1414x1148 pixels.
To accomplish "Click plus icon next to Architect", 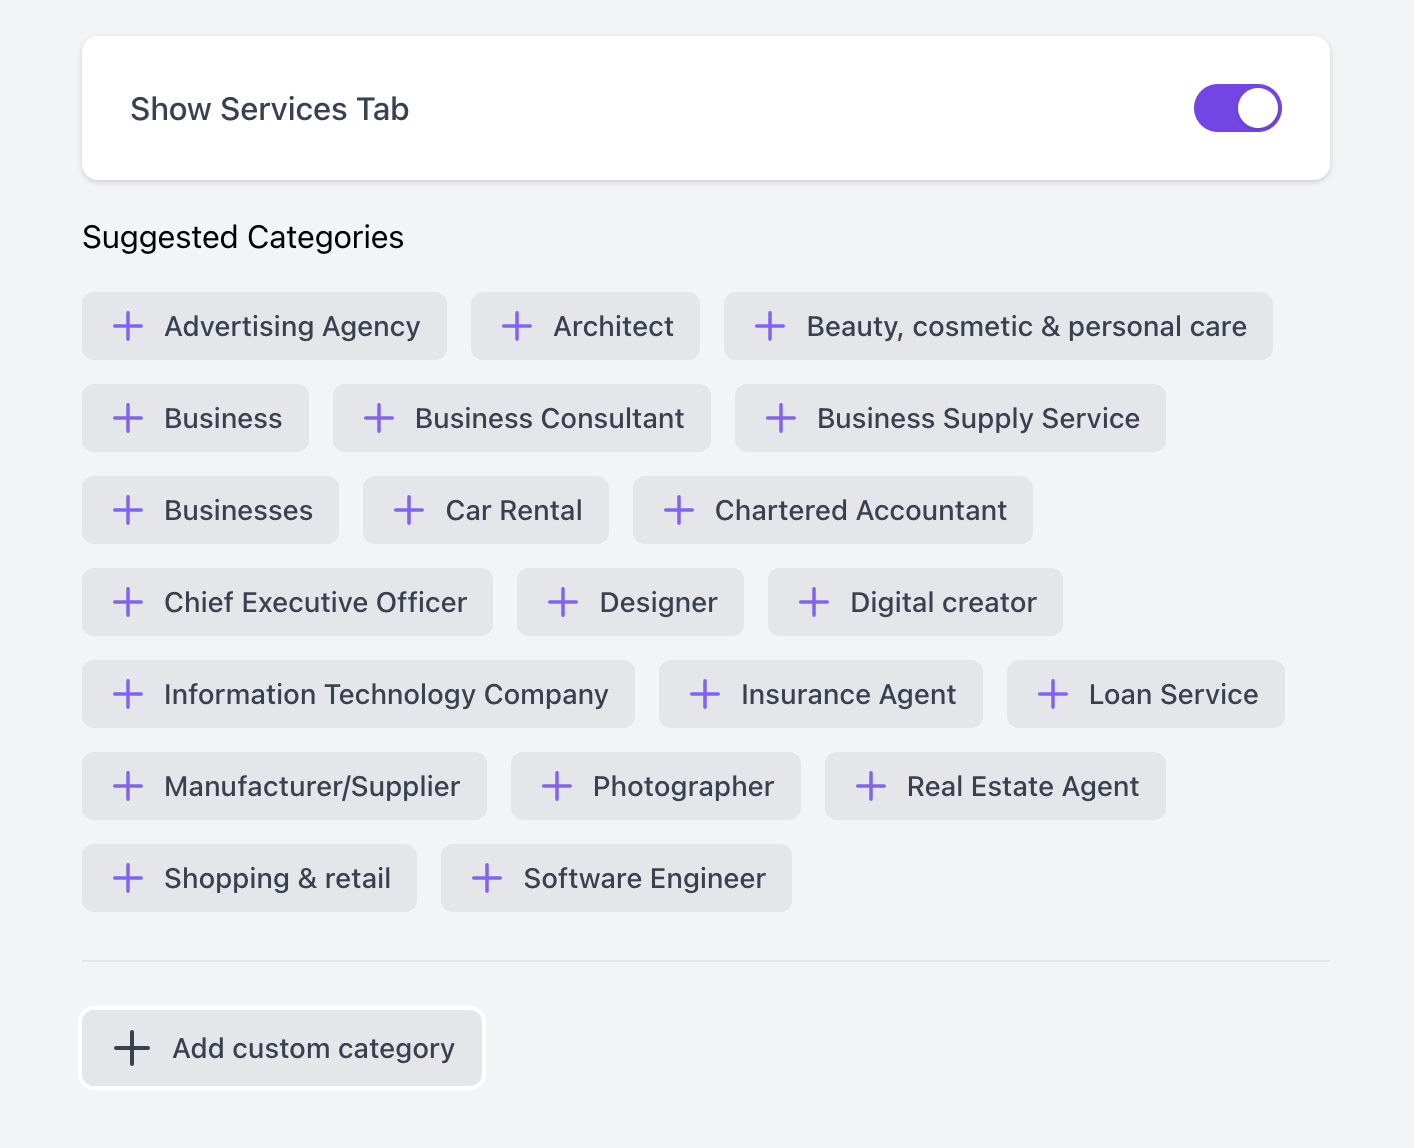I will pos(517,326).
